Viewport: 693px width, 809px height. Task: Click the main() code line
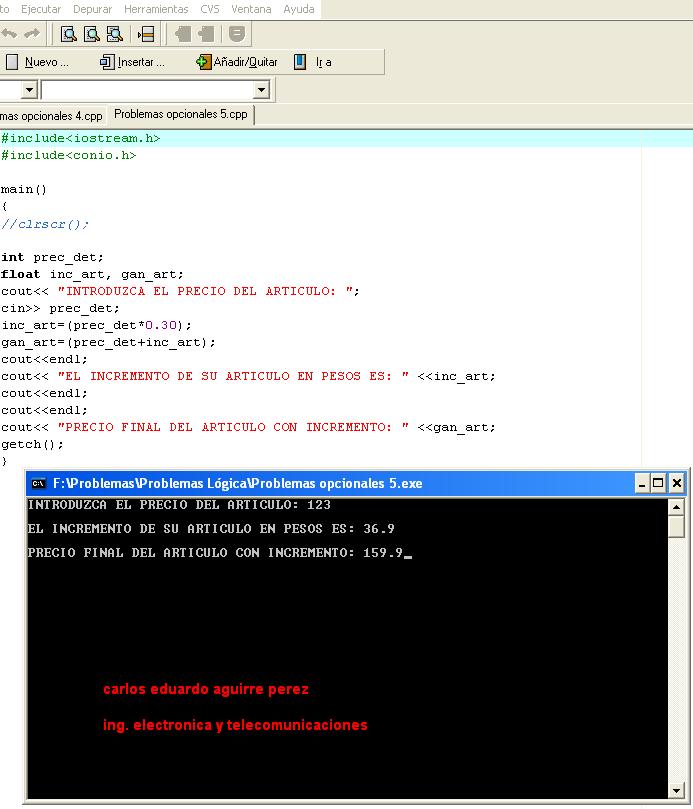coord(24,189)
